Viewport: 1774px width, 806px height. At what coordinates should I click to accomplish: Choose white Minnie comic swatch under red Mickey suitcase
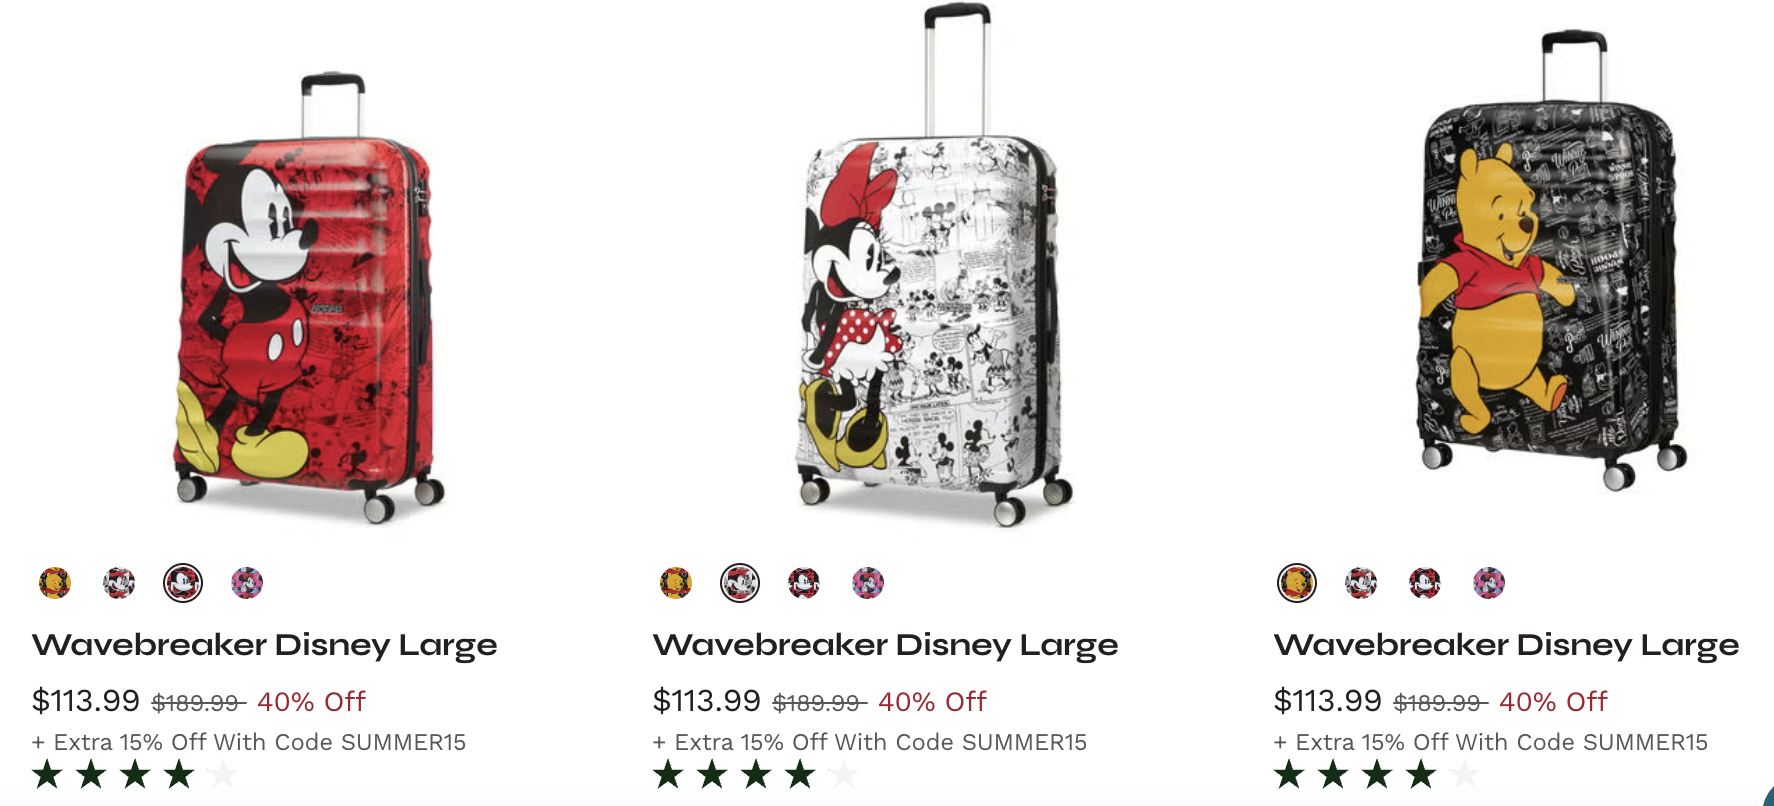coord(119,582)
